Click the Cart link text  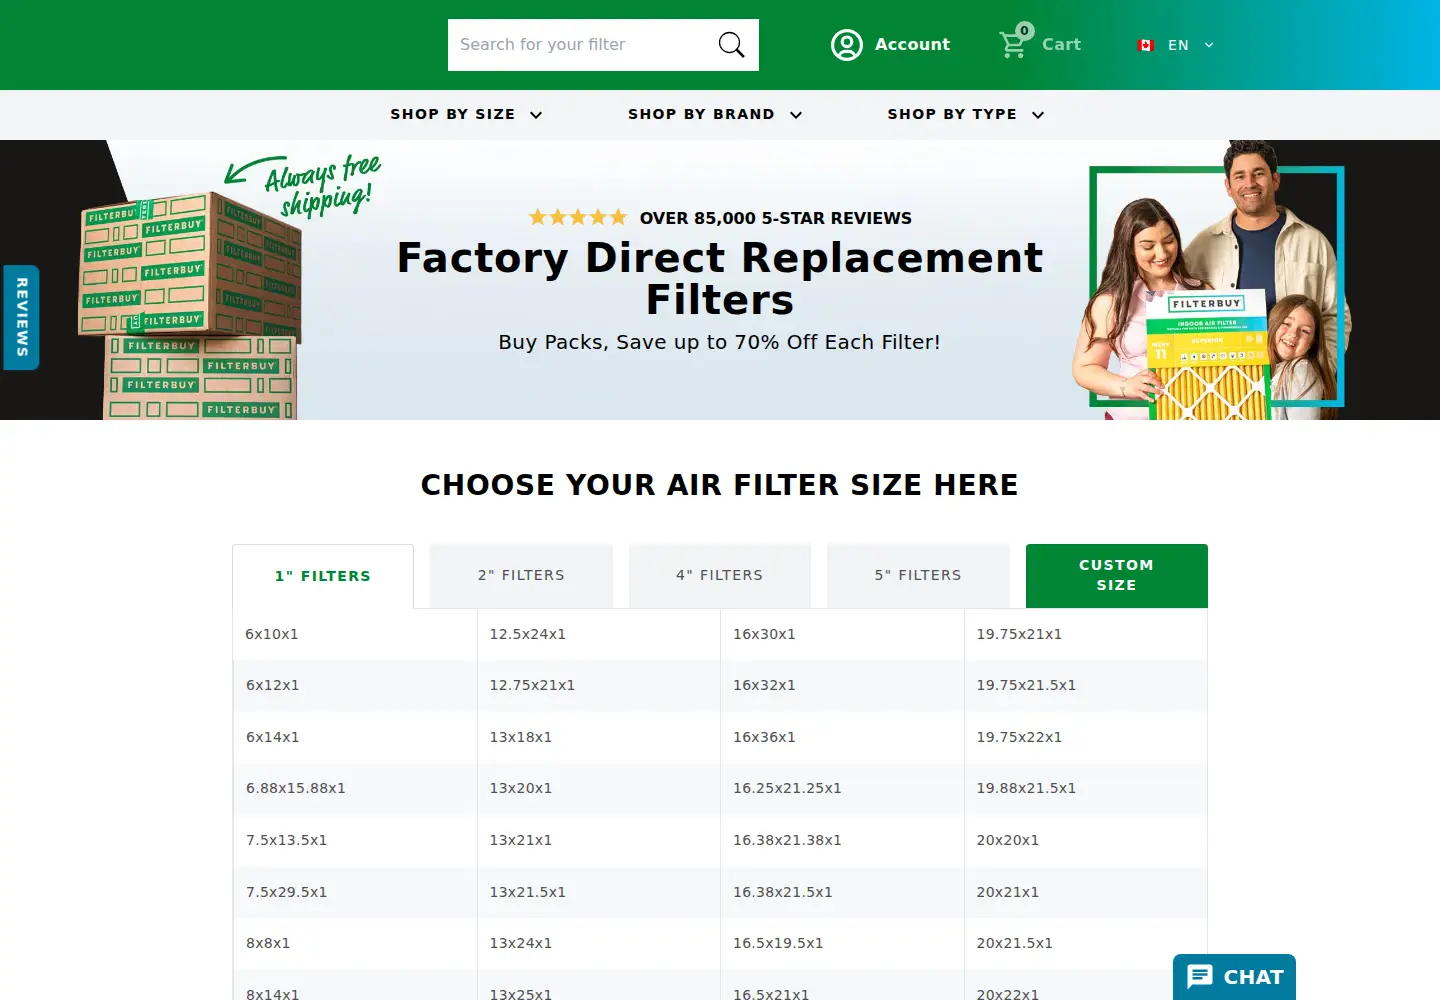1061,44
